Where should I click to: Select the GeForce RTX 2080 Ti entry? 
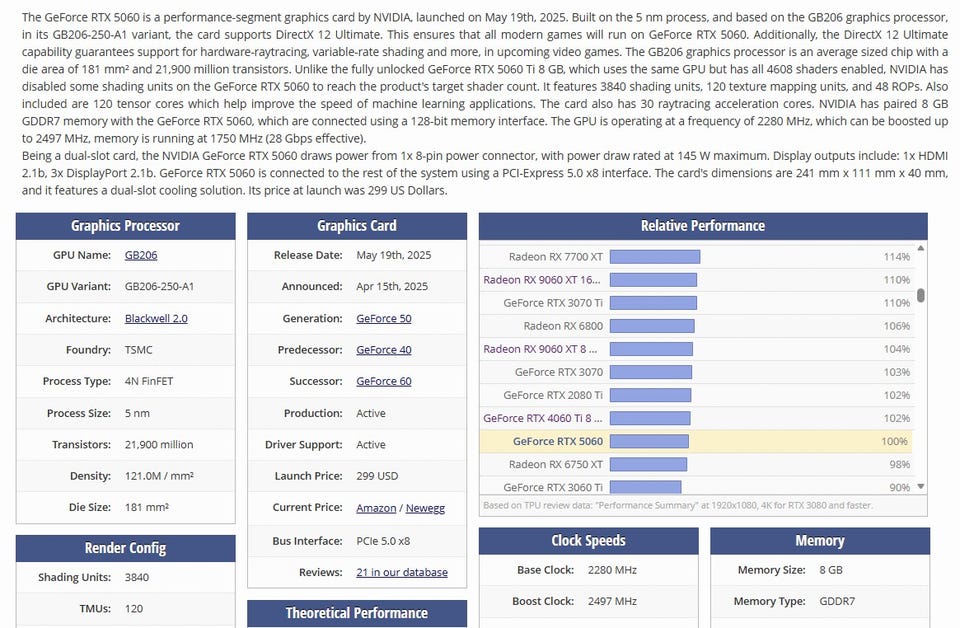pos(553,395)
